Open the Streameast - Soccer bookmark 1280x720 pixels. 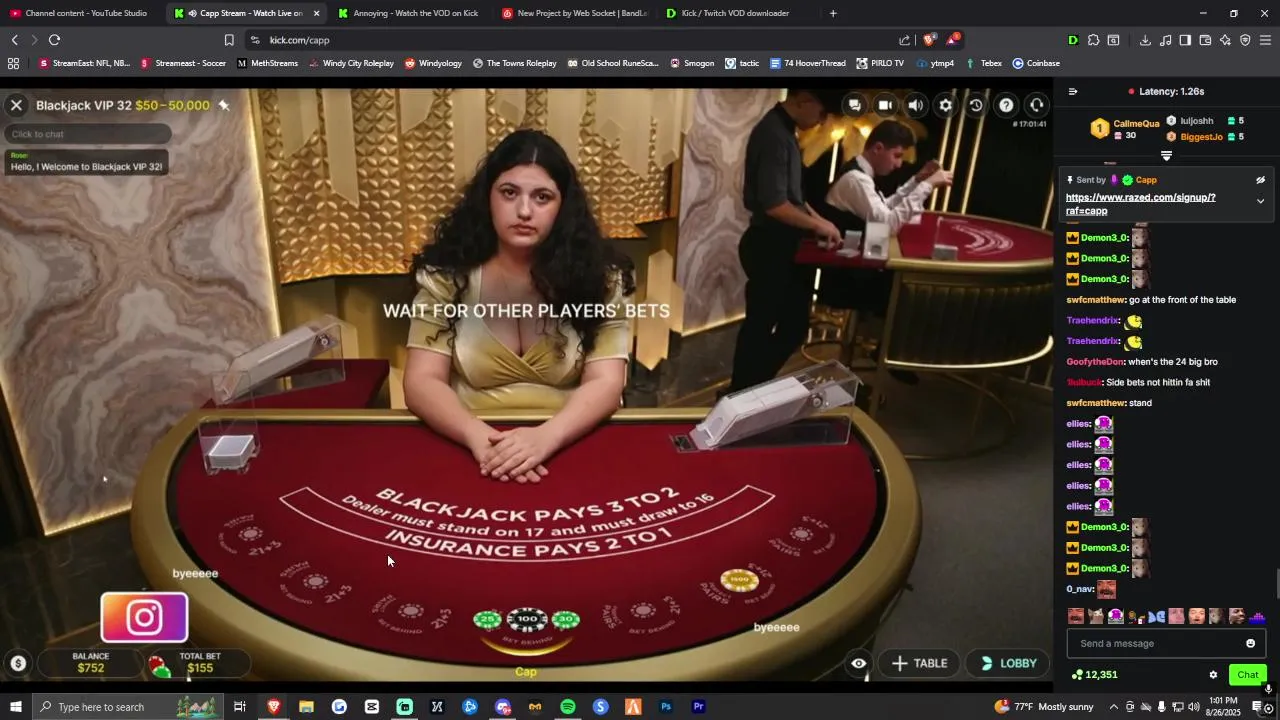click(x=183, y=63)
